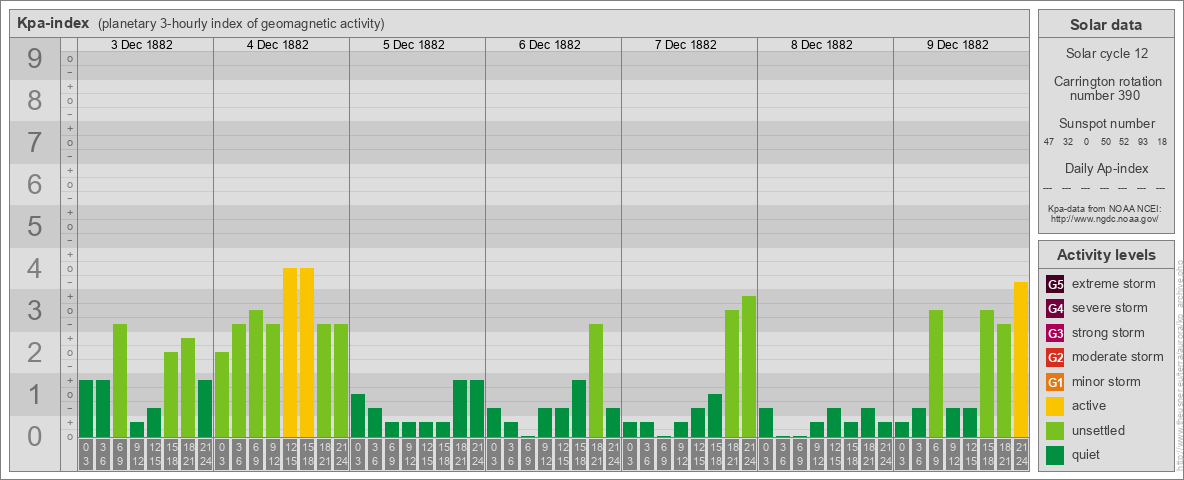Click the 18-21 bar on 3 Dec
1184x480 pixels.
[188, 388]
